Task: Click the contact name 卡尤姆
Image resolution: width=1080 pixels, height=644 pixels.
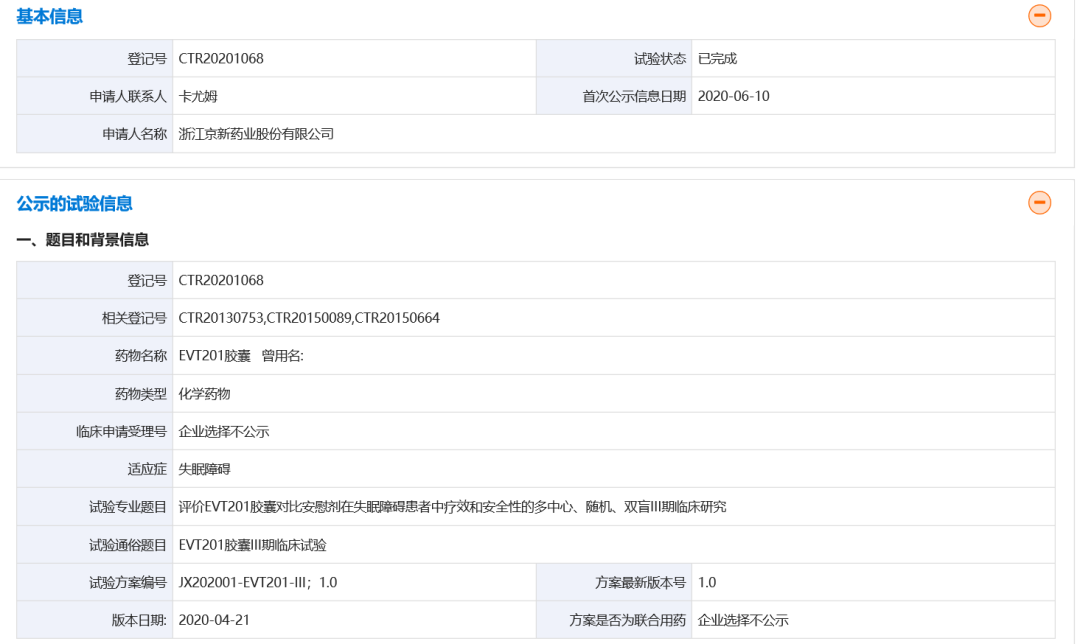Action: [198, 96]
